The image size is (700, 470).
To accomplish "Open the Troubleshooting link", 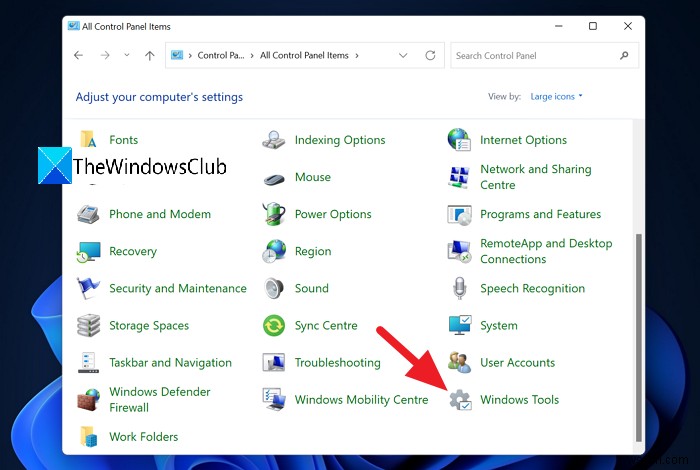I will pyautogui.click(x=338, y=363).
